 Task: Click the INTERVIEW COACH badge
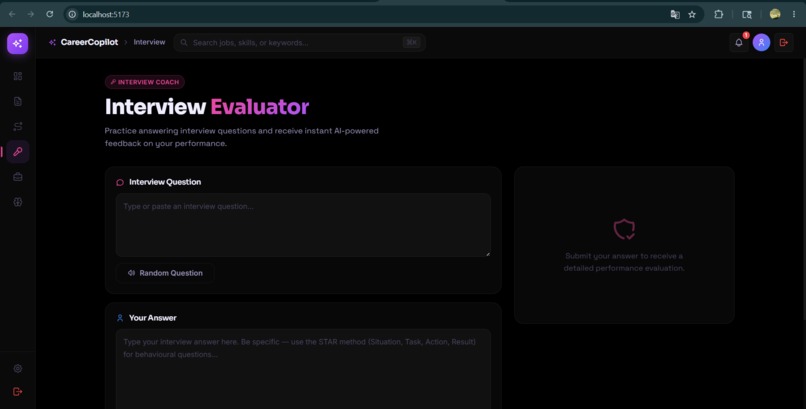pos(145,82)
